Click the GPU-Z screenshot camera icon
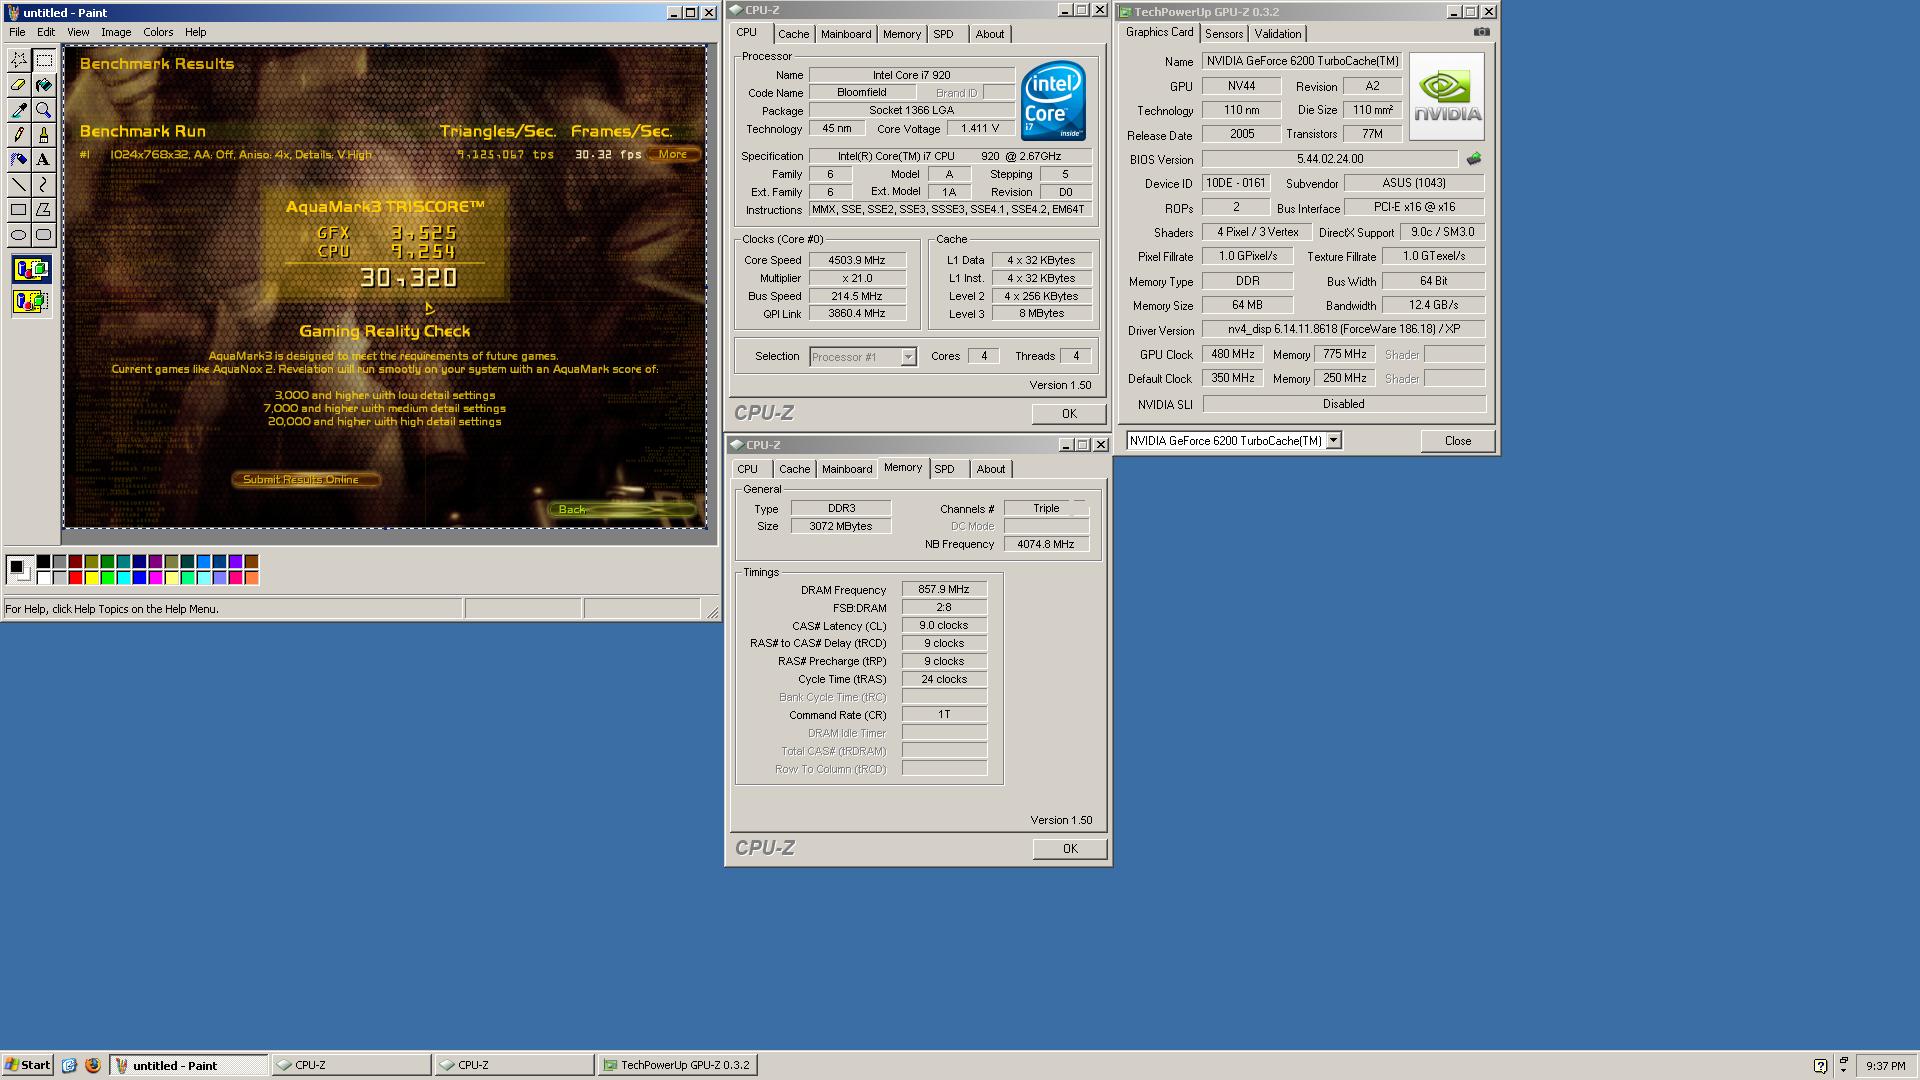Screen dimensions: 1920x1080 (x=1481, y=32)
